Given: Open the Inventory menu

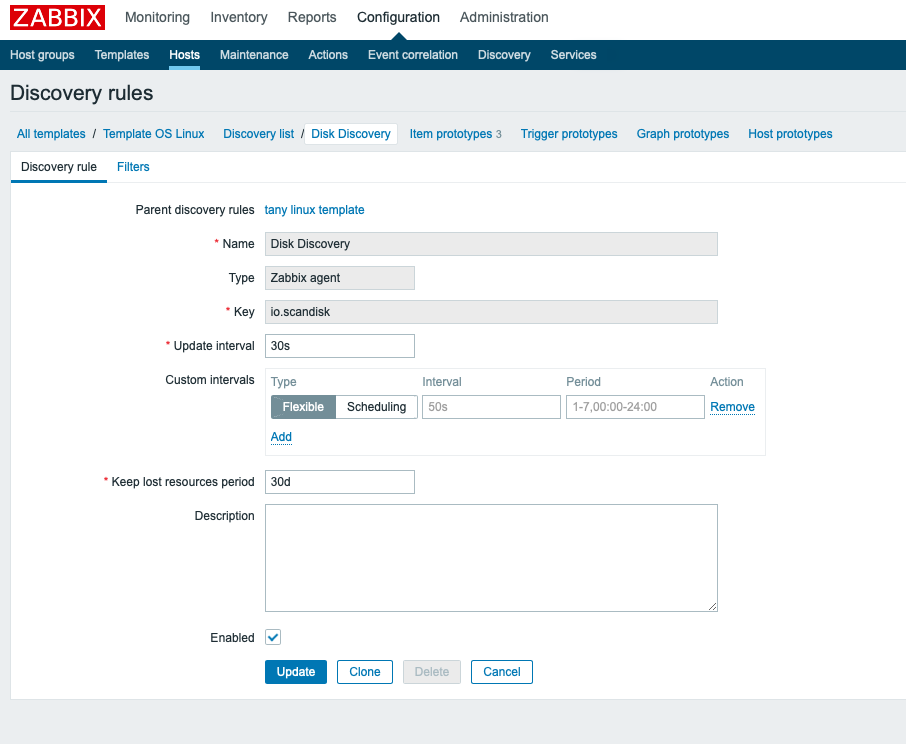Looking at the screenshot, I should coord(239,17).
